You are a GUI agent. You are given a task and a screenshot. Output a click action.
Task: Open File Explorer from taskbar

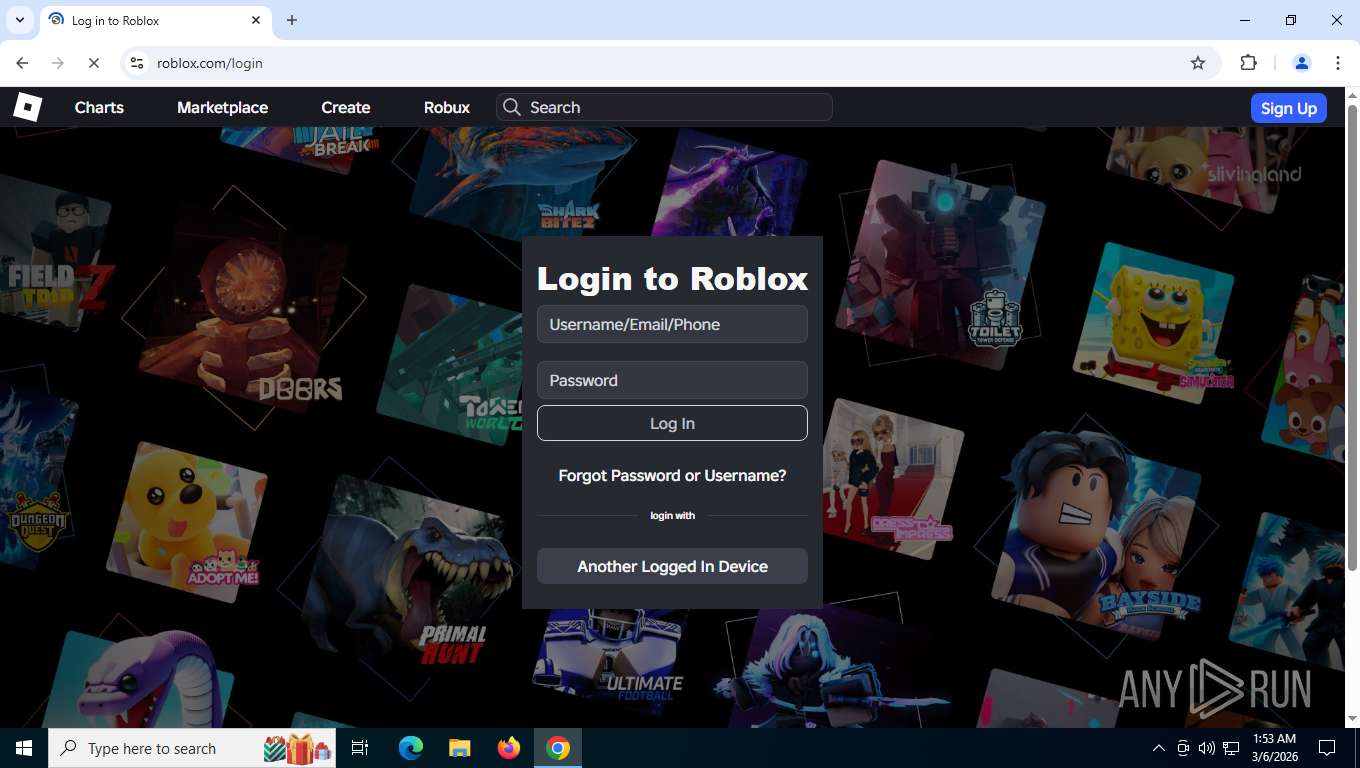459,748
